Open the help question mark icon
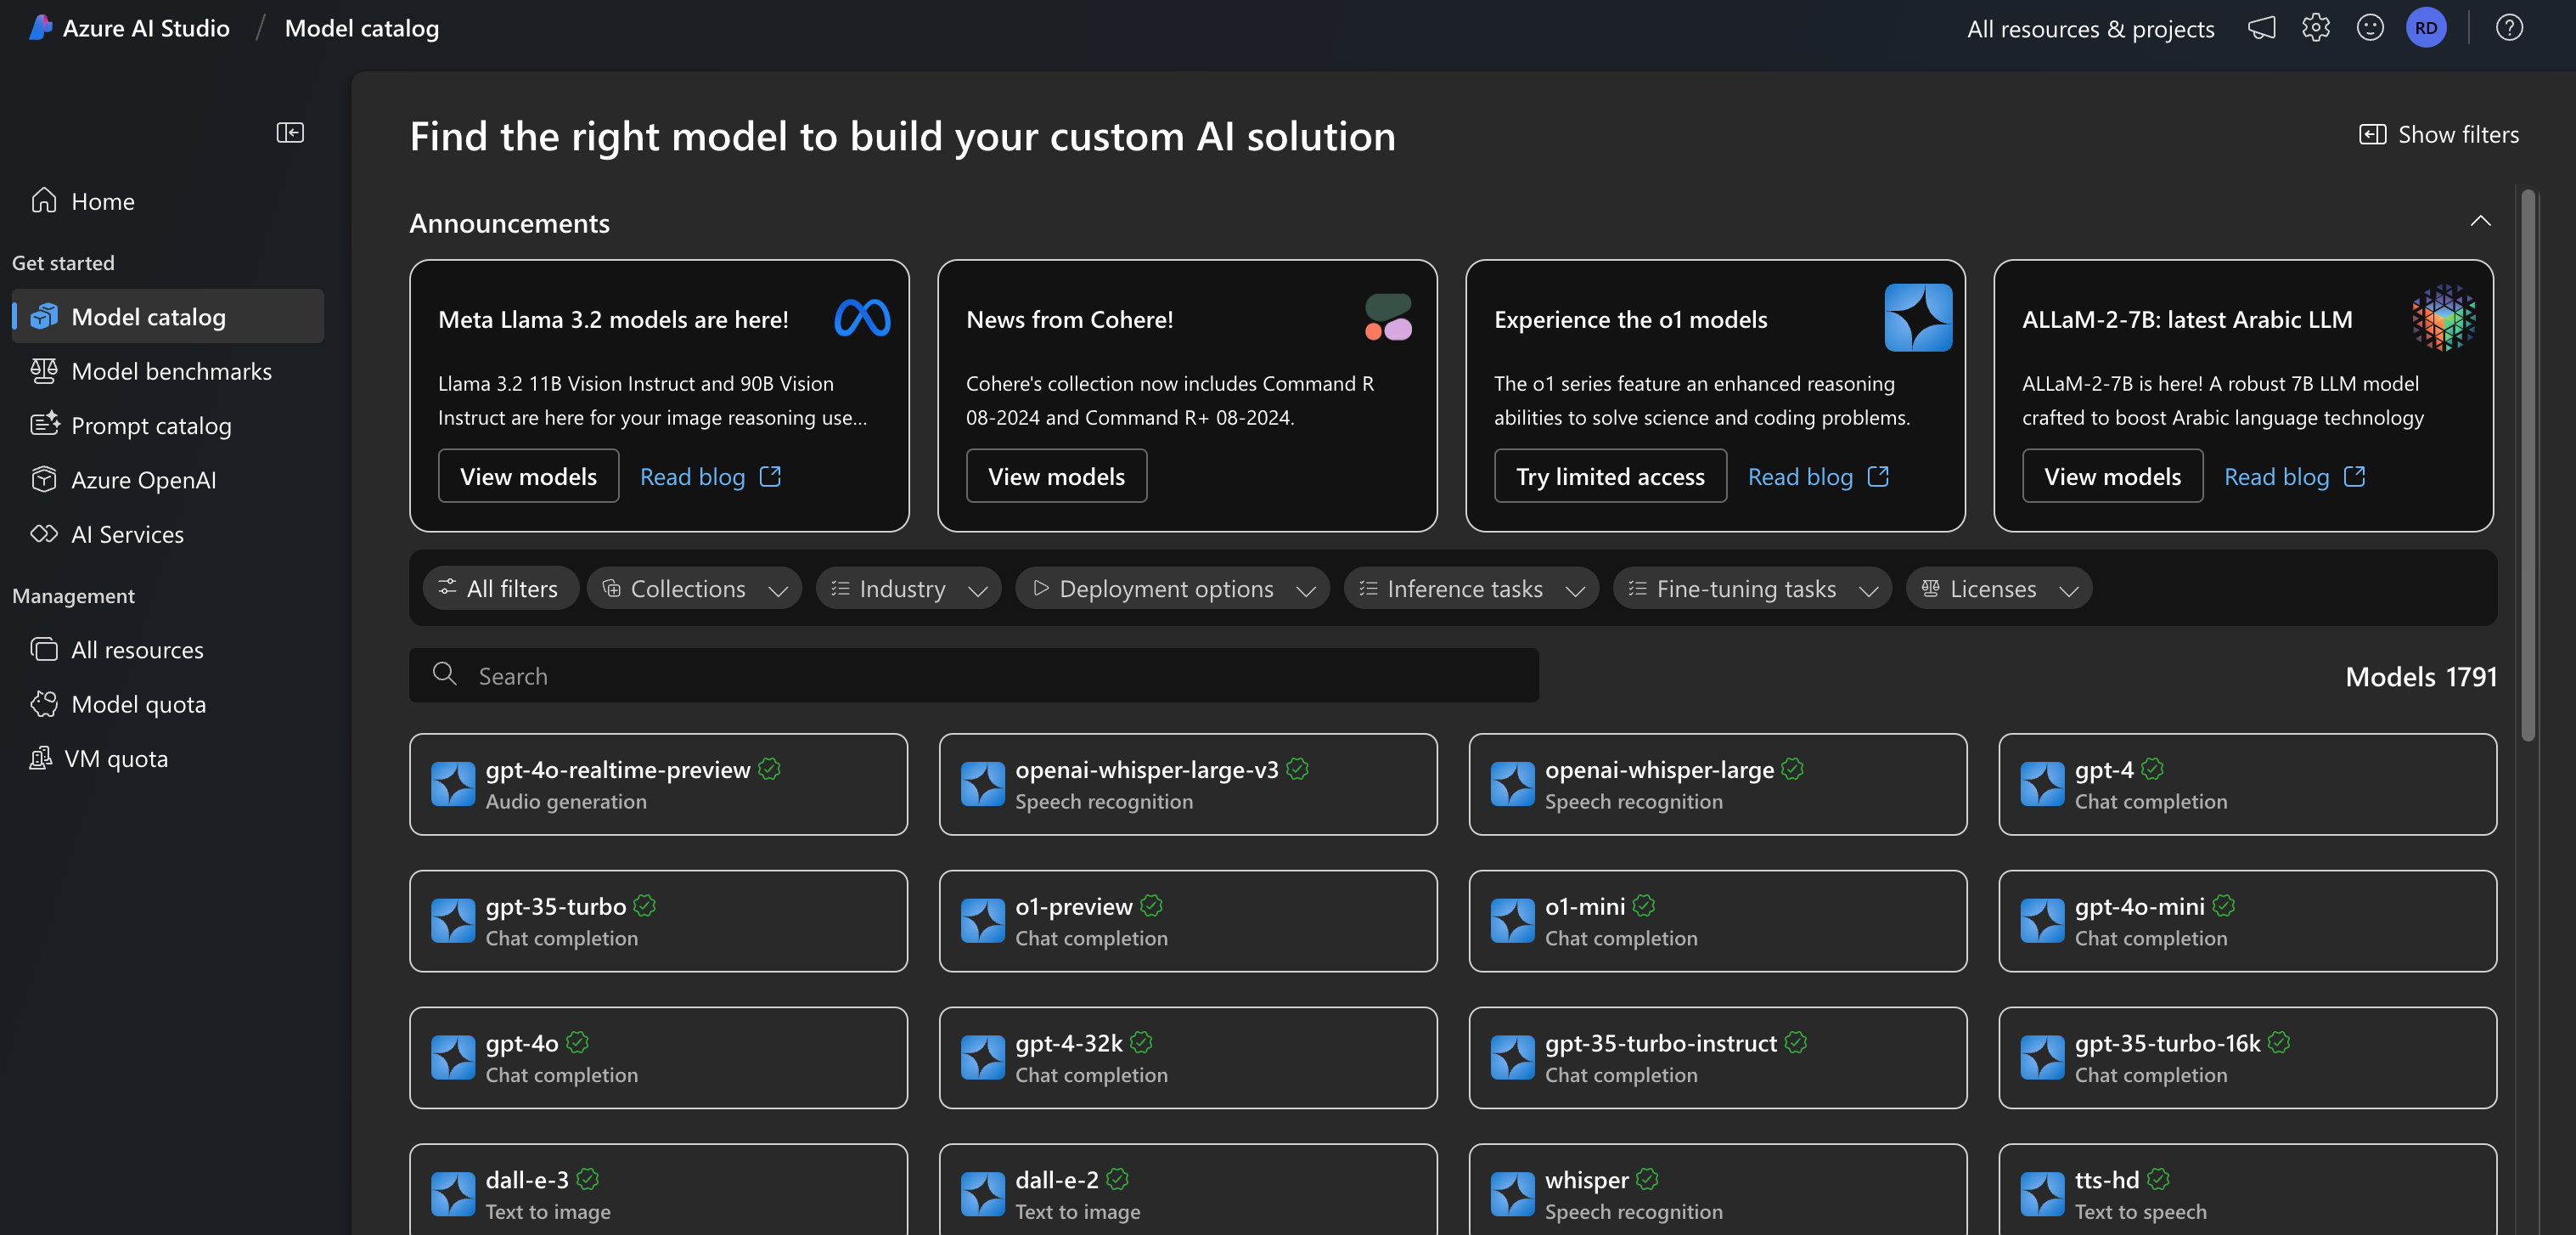 (x=2509, y=28)
